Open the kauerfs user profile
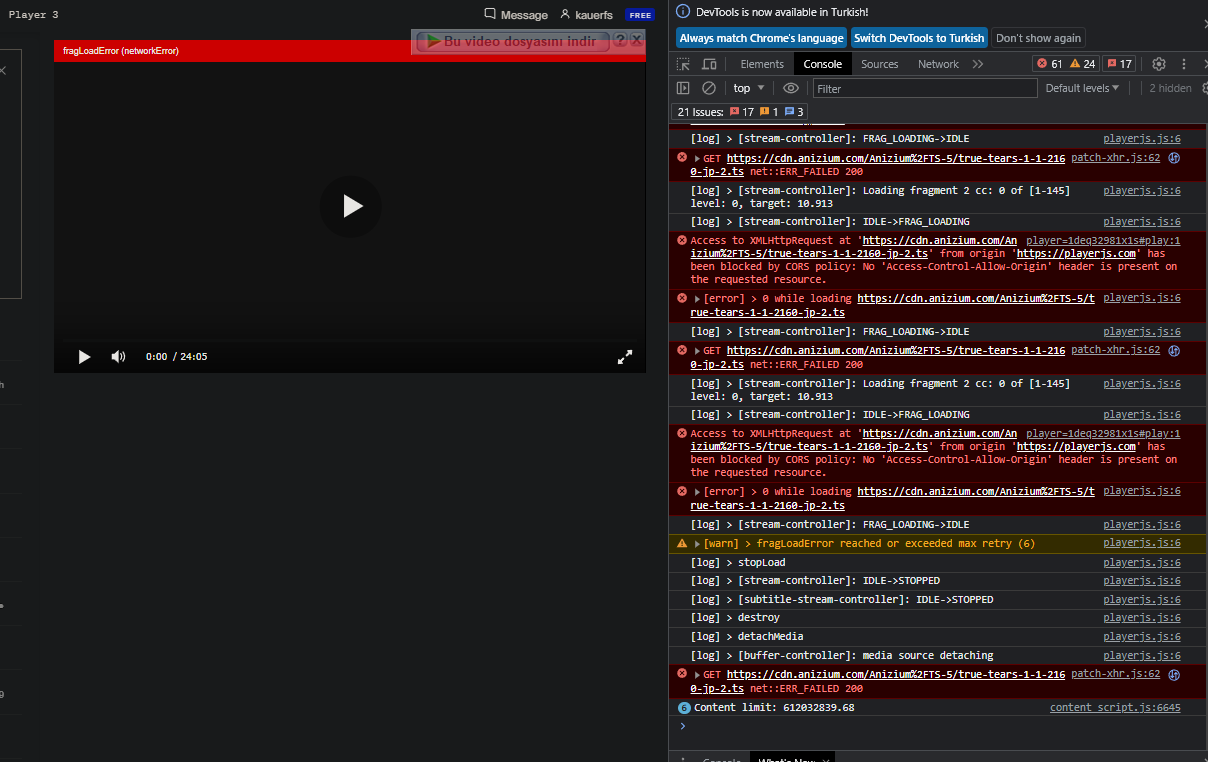 [586, 15]
